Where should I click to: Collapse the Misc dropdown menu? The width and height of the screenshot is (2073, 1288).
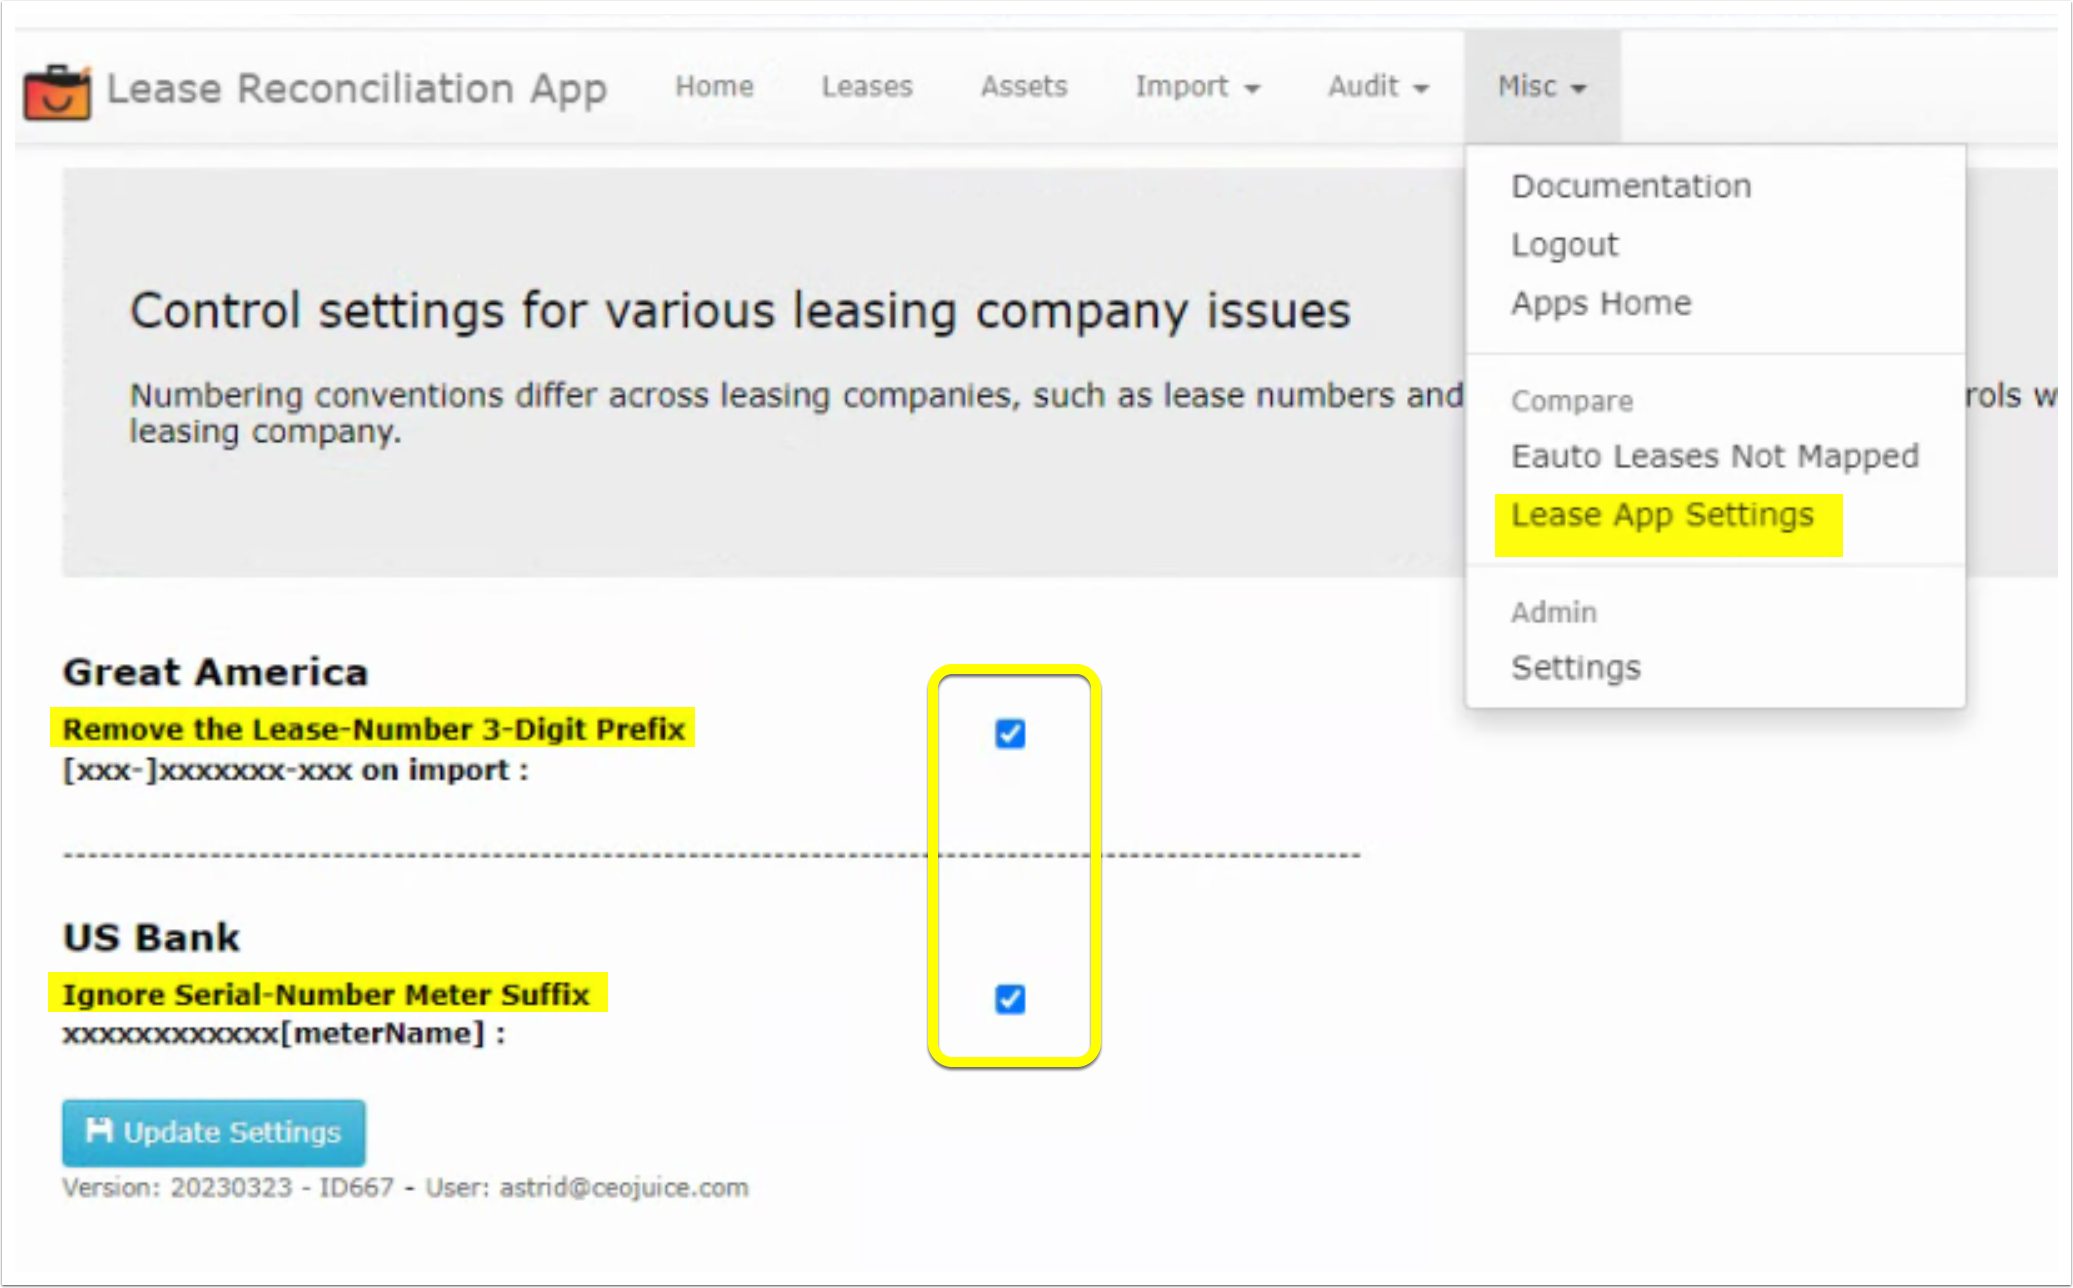pos(1541,87)
